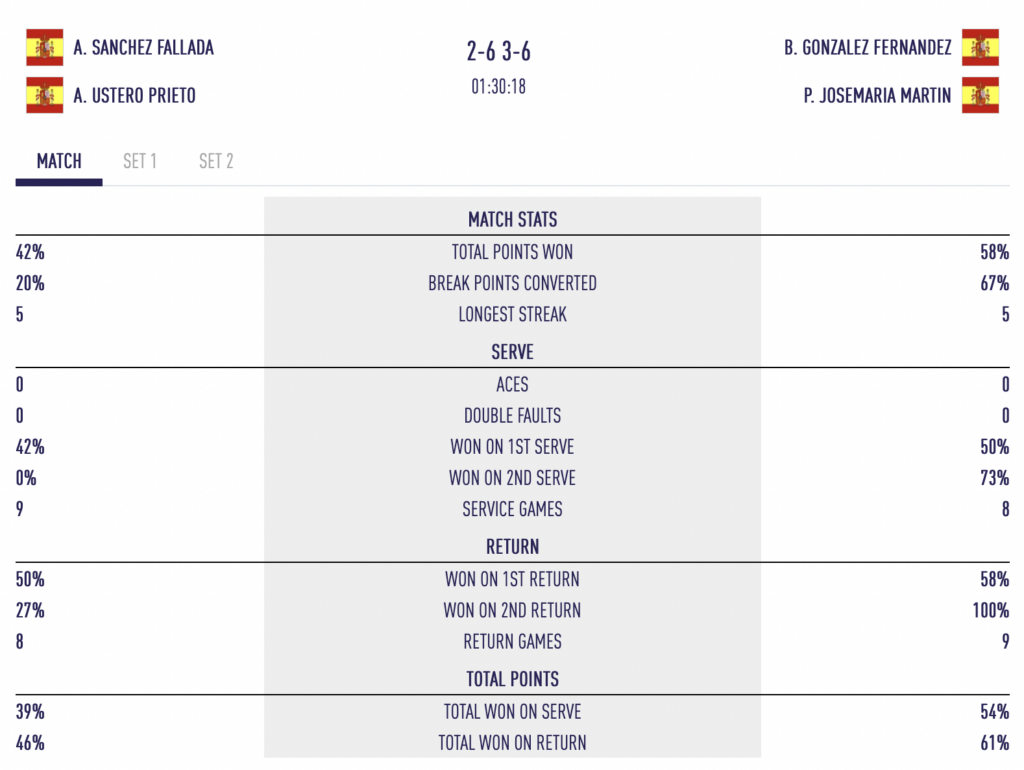Select the MATCH tab

(59, 161)
